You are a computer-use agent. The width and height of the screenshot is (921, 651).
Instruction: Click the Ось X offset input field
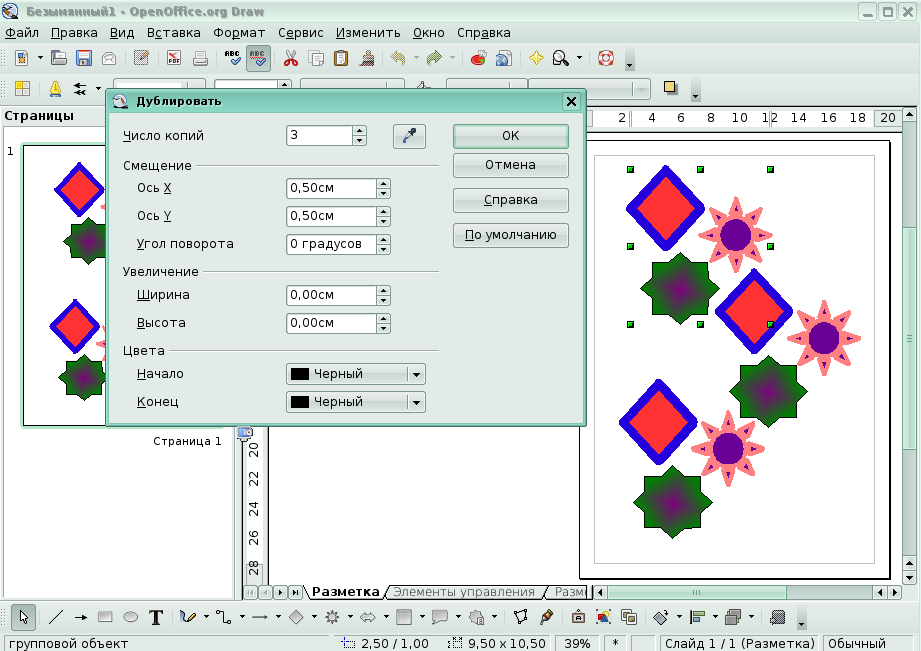[331, 188]
